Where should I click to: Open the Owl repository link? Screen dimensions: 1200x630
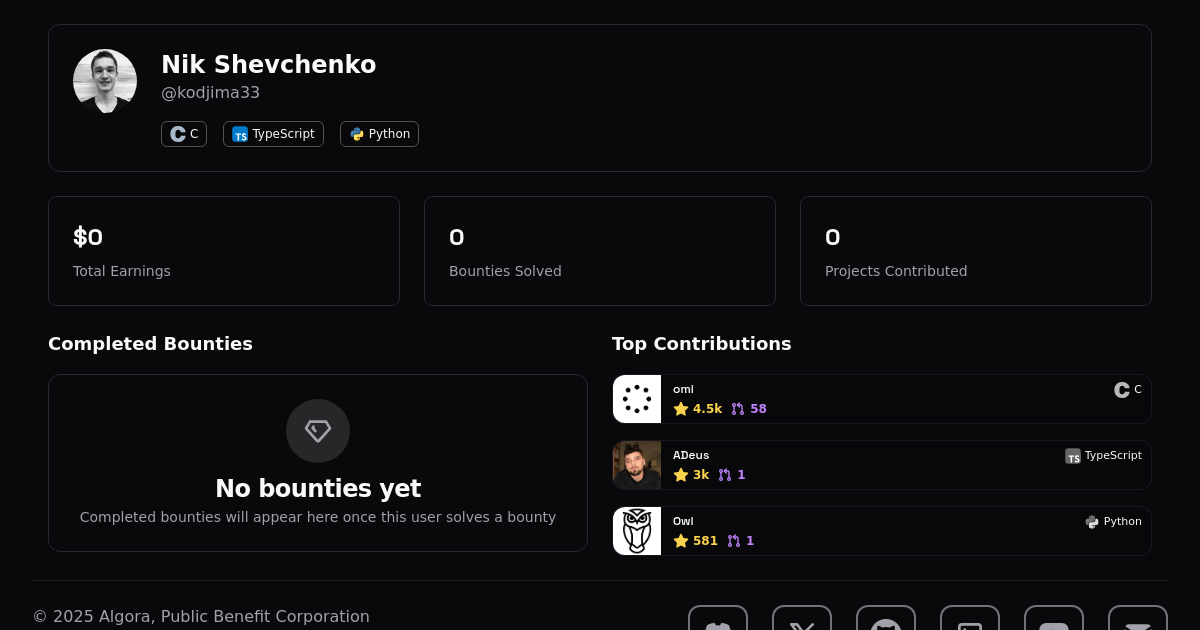(x=683, y=522)
